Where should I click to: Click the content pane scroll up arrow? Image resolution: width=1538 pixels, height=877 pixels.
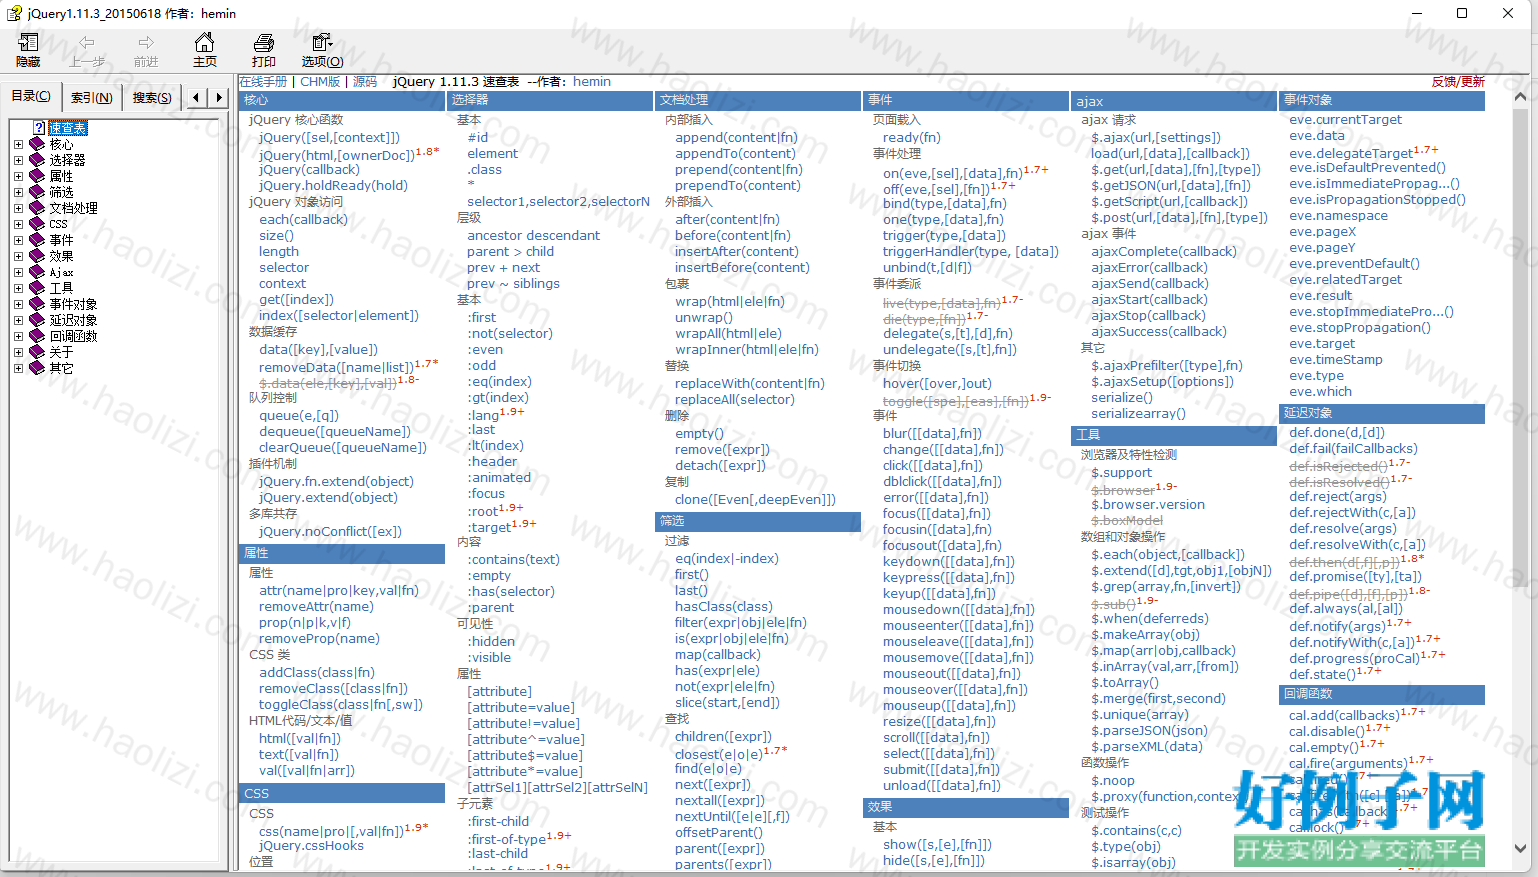click(x=1520, y=97)
